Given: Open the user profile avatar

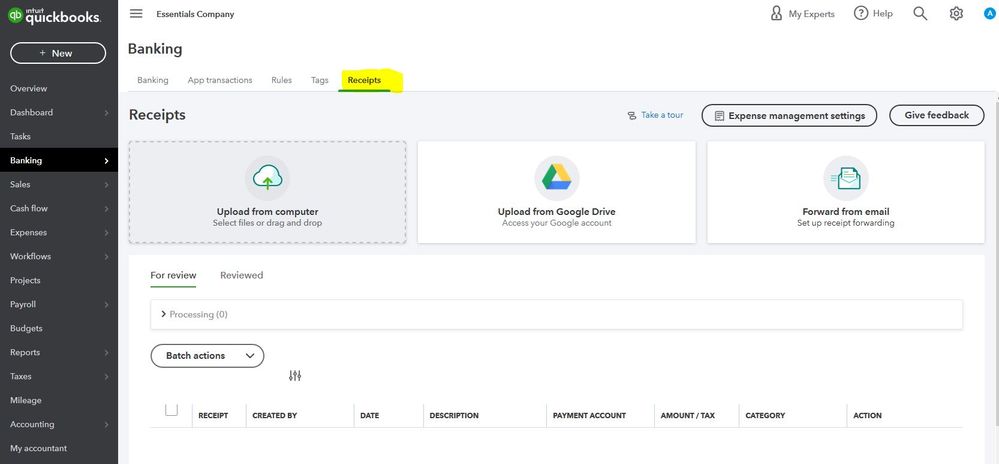Looking at the screenshot, I should 989,13.
